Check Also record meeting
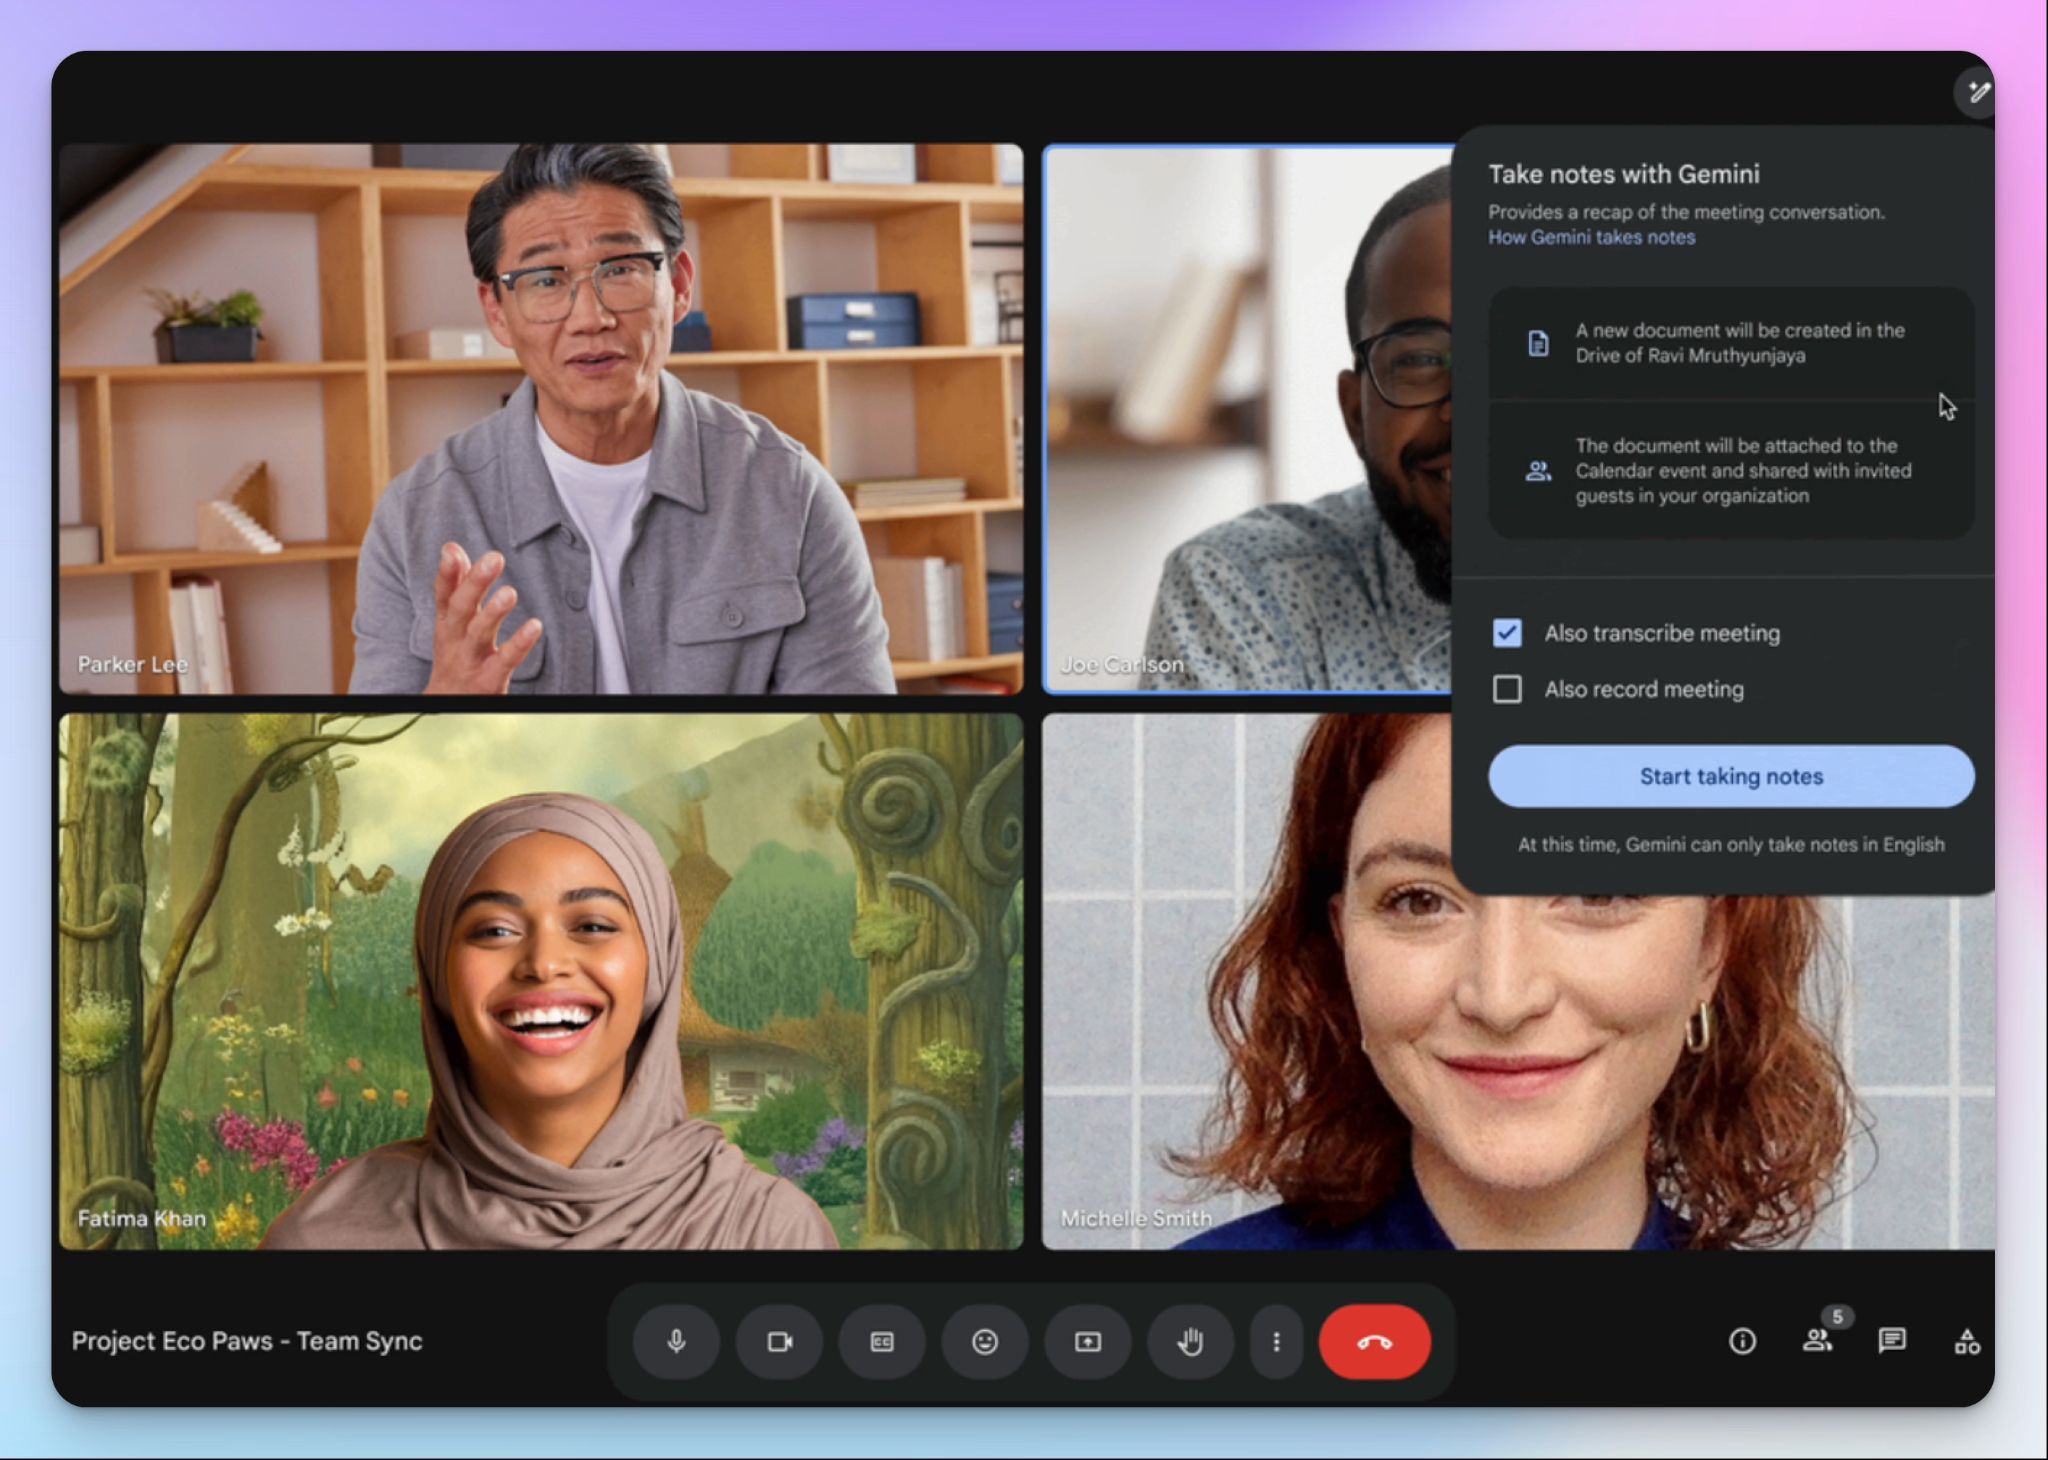2048x1460 pixels. click(x=1507, y=689)
